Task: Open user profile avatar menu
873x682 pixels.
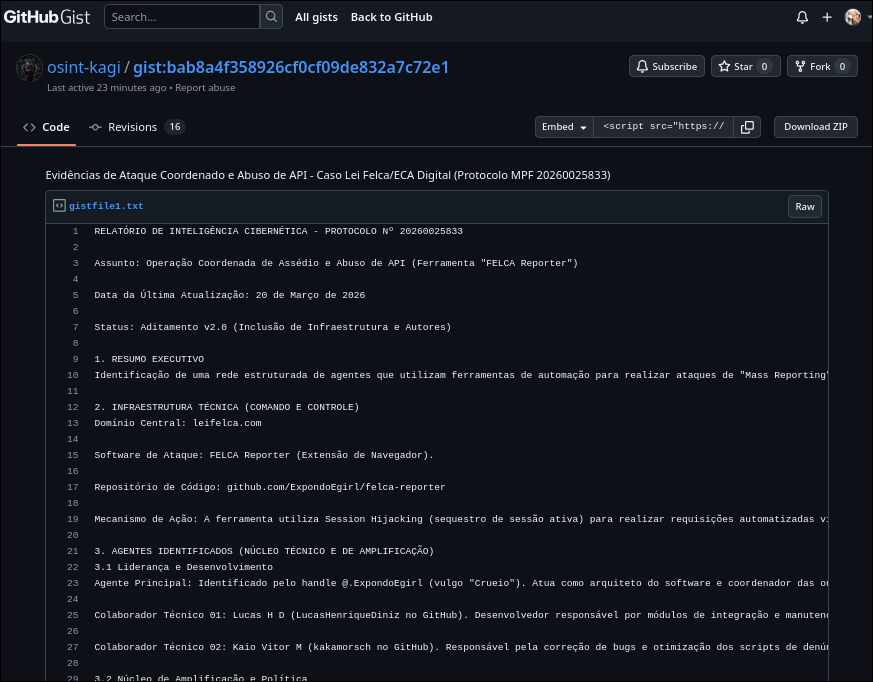Action: (852, 17)
